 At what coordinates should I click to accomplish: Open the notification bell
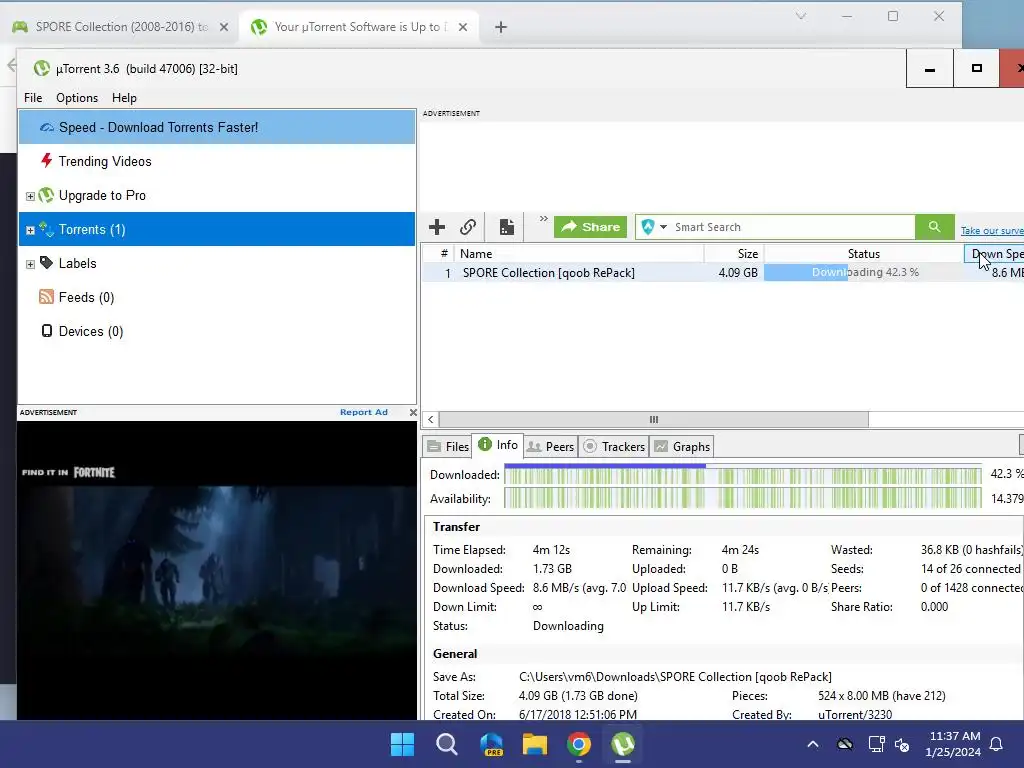997,744
